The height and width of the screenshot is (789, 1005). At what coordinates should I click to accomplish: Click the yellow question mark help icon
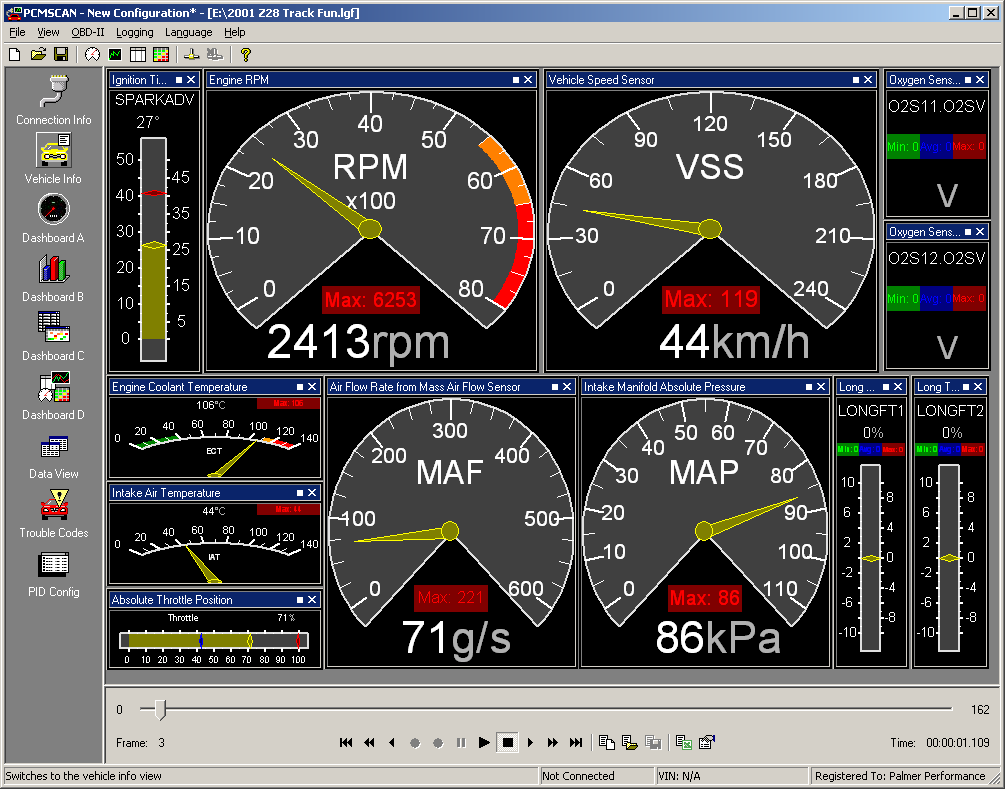(245, 54)
